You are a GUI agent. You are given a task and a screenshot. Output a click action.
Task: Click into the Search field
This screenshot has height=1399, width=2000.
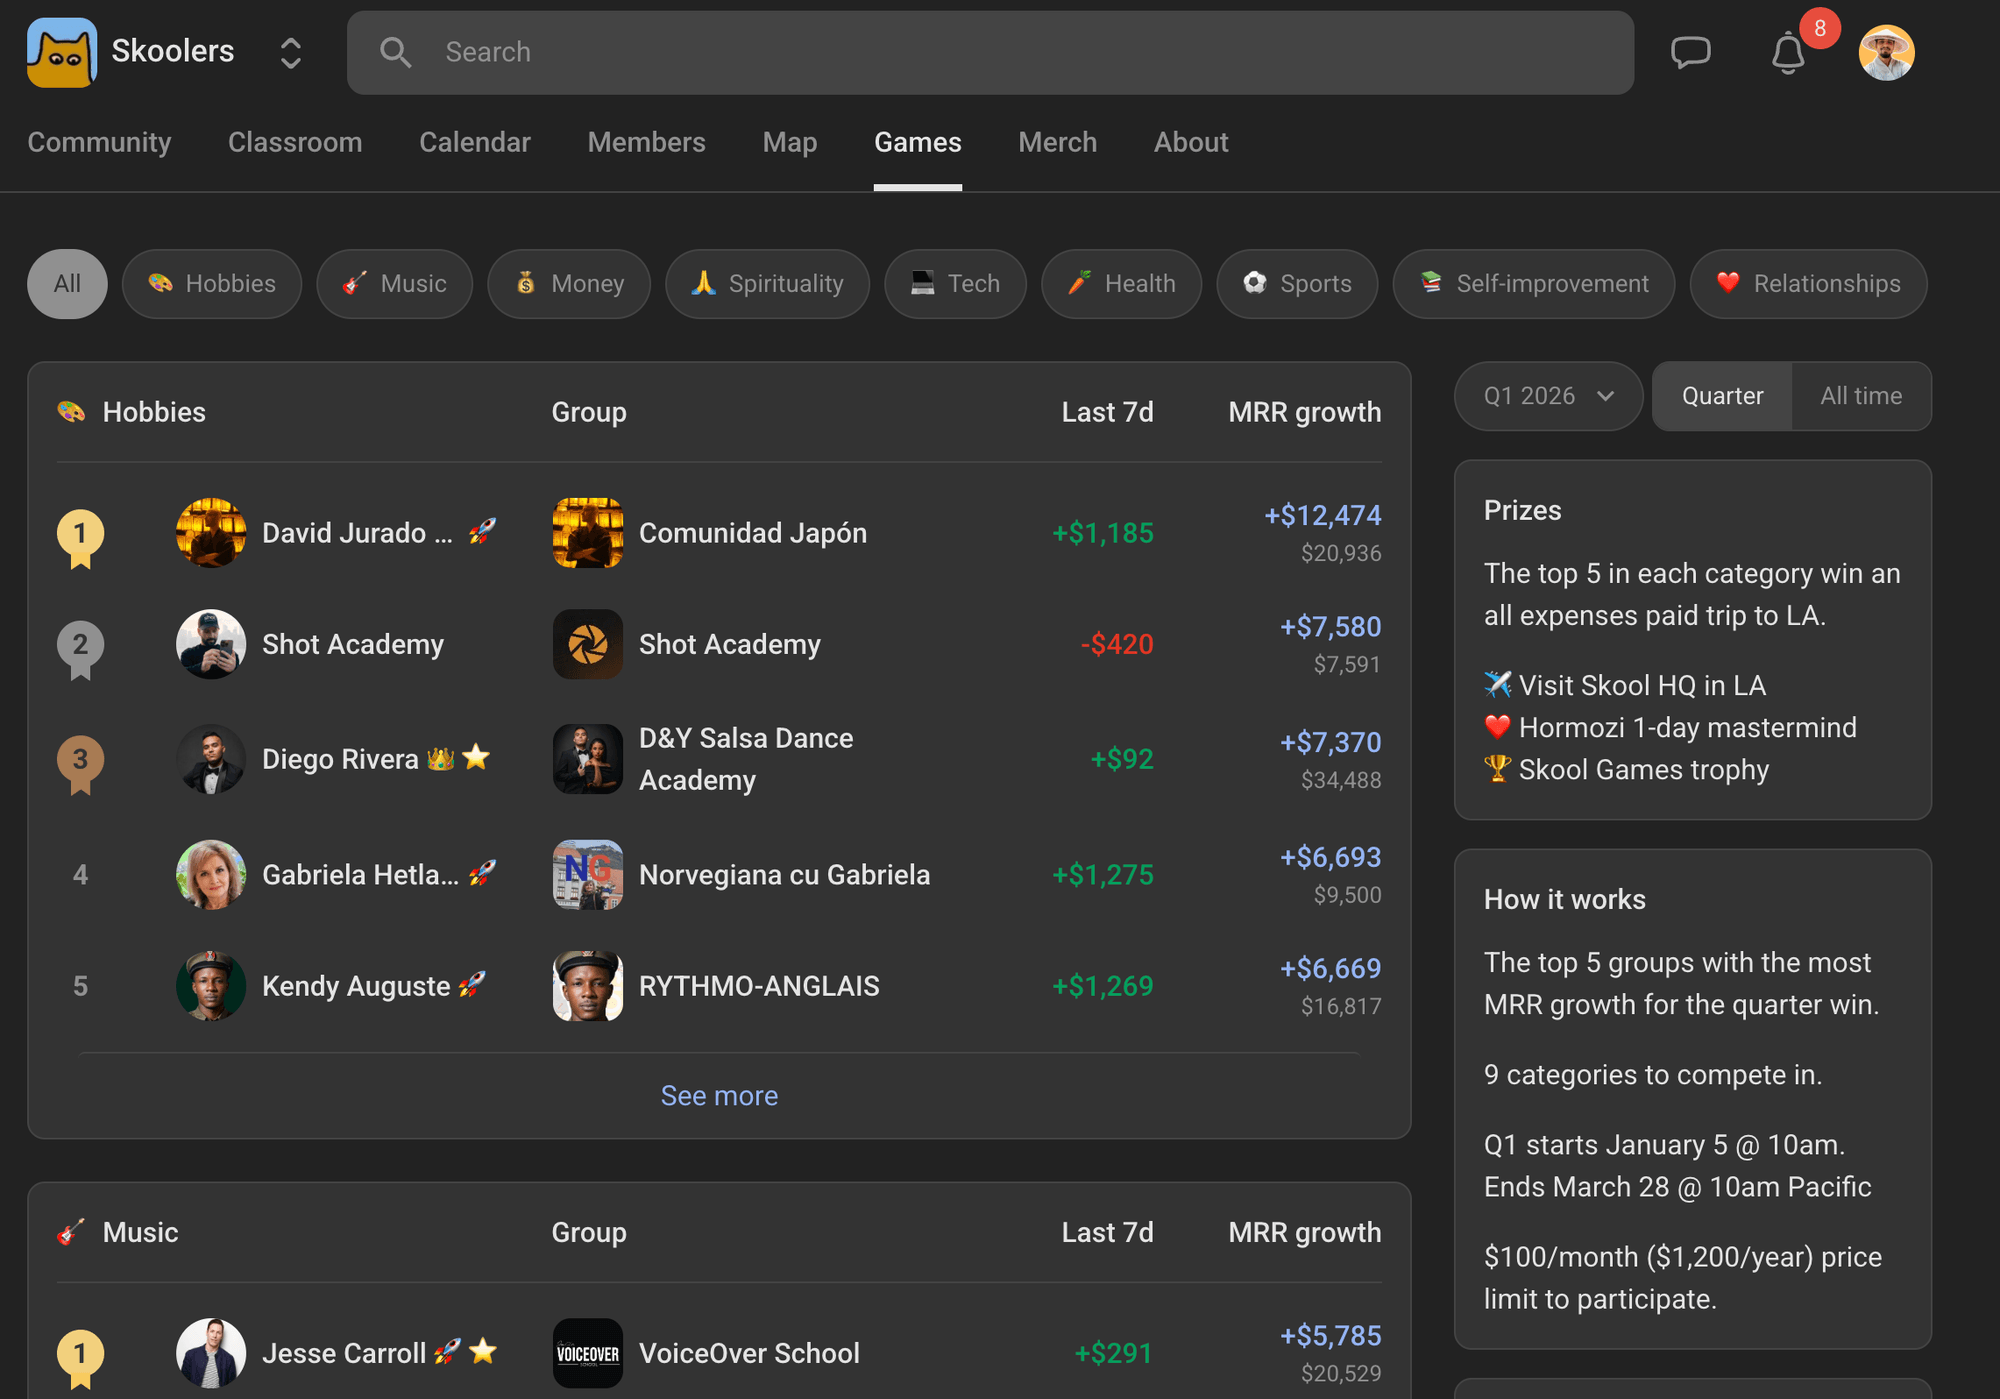coord(990,52)
